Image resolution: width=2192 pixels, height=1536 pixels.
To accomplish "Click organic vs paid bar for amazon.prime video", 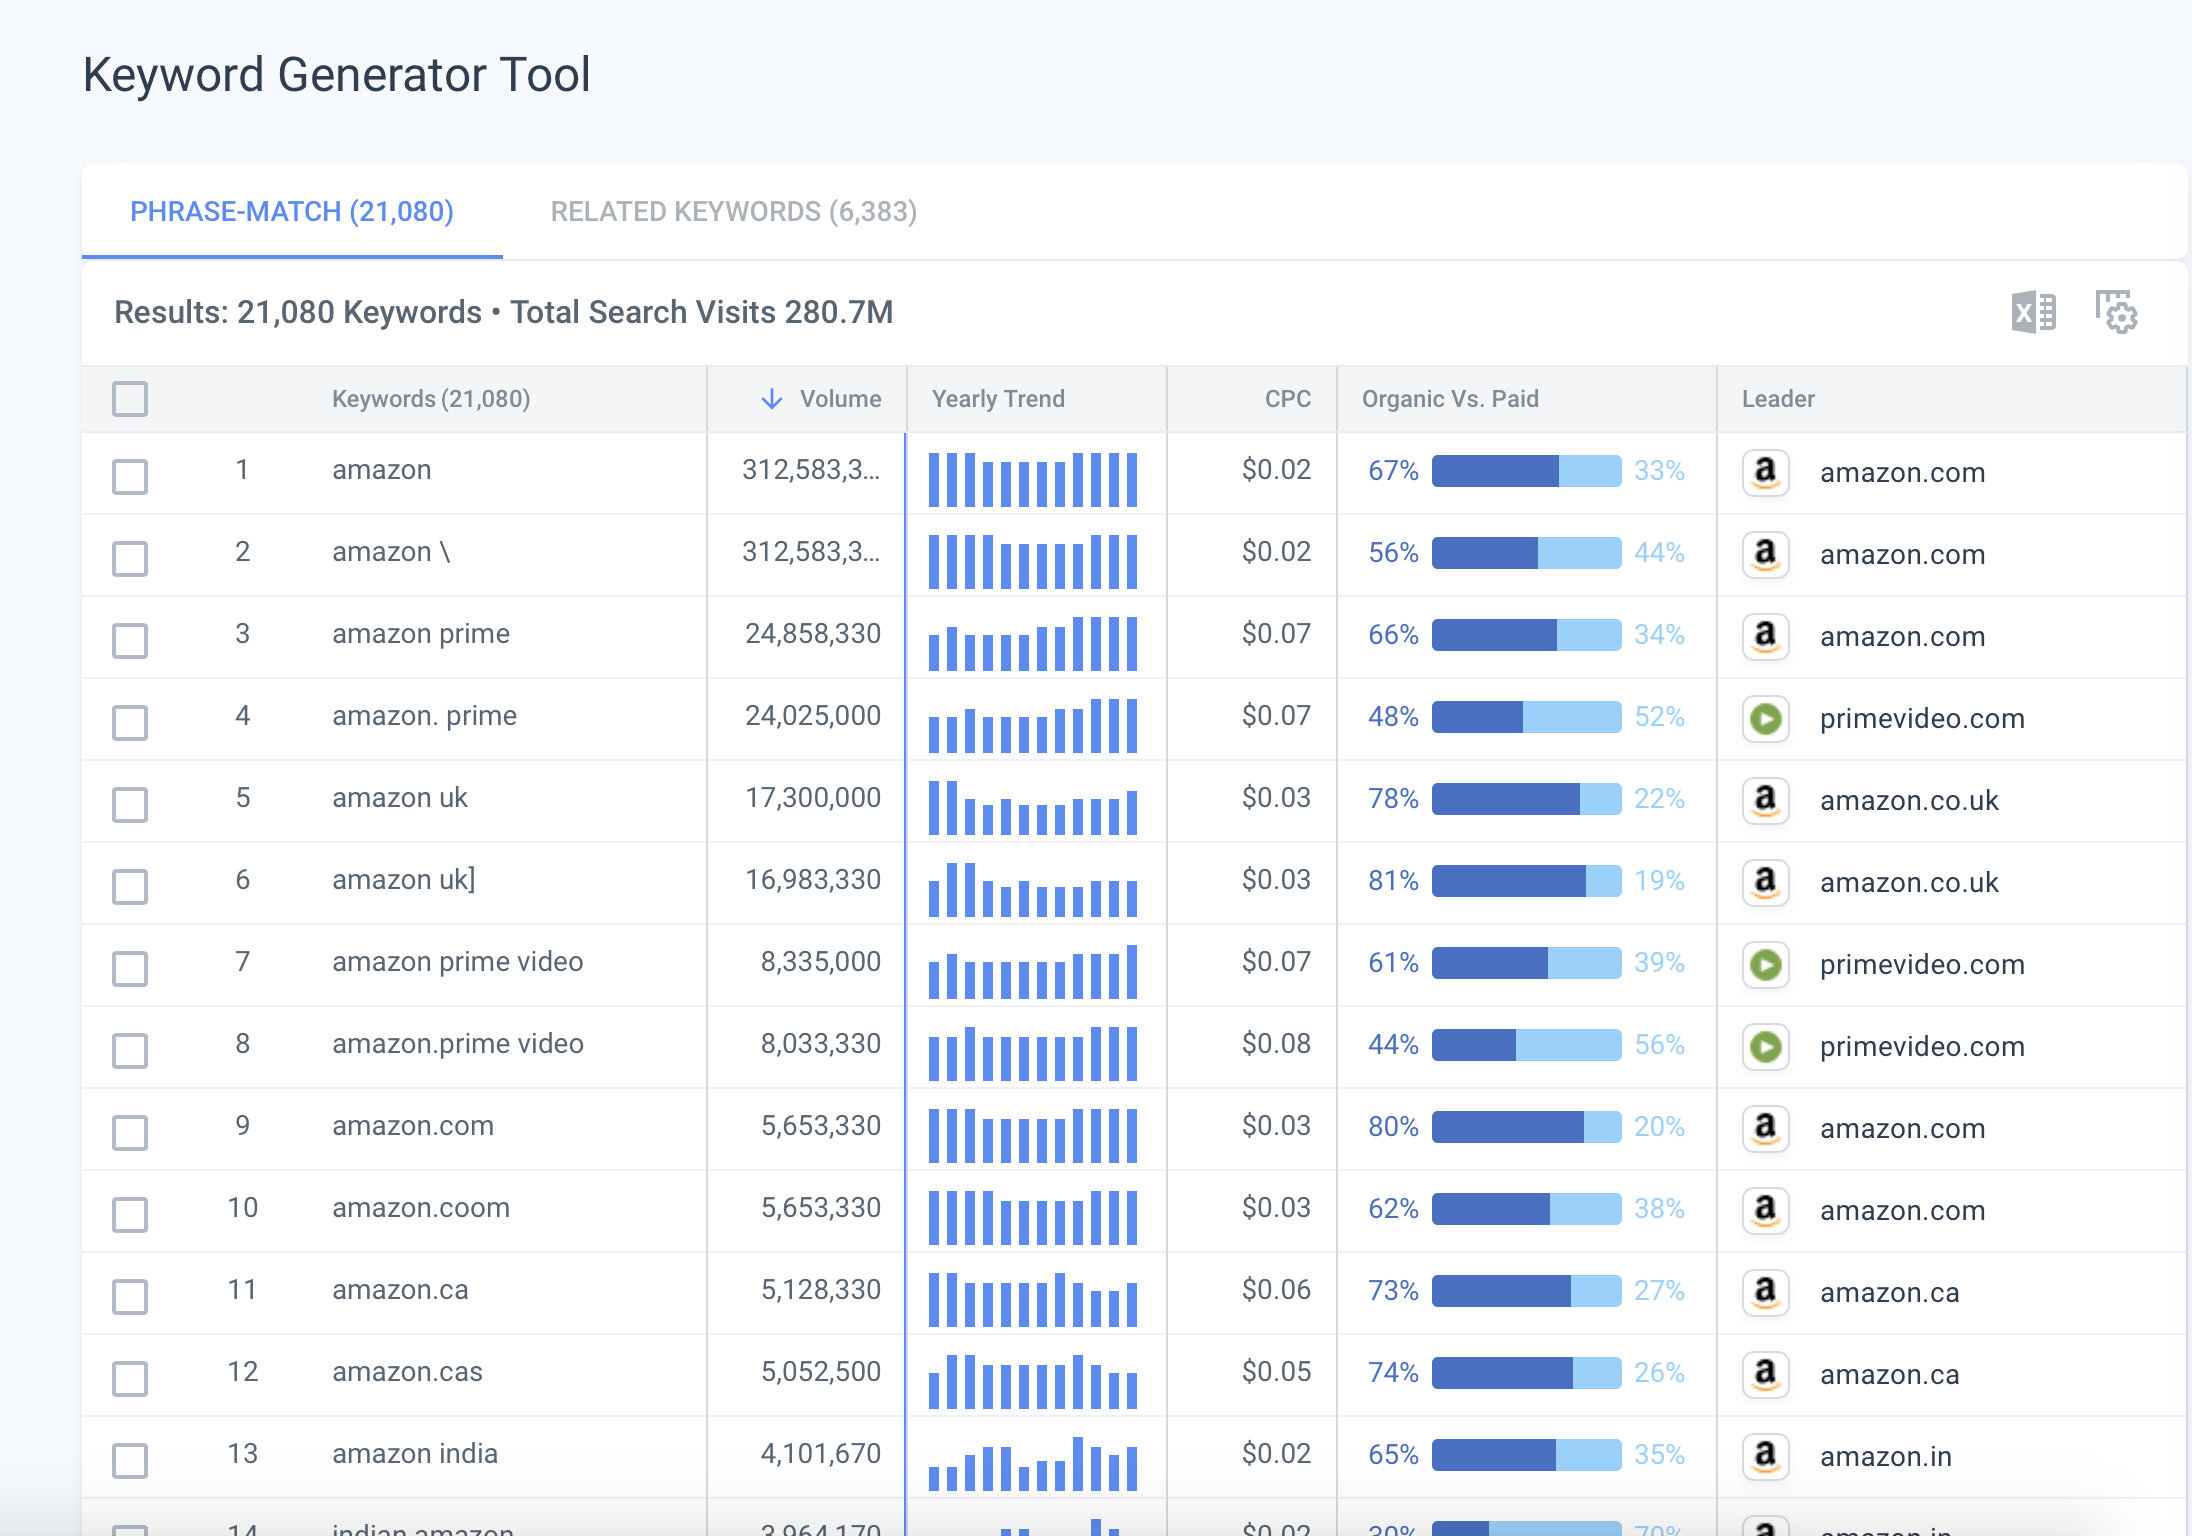I will pyautogui.click(x=1526, y=1045).
